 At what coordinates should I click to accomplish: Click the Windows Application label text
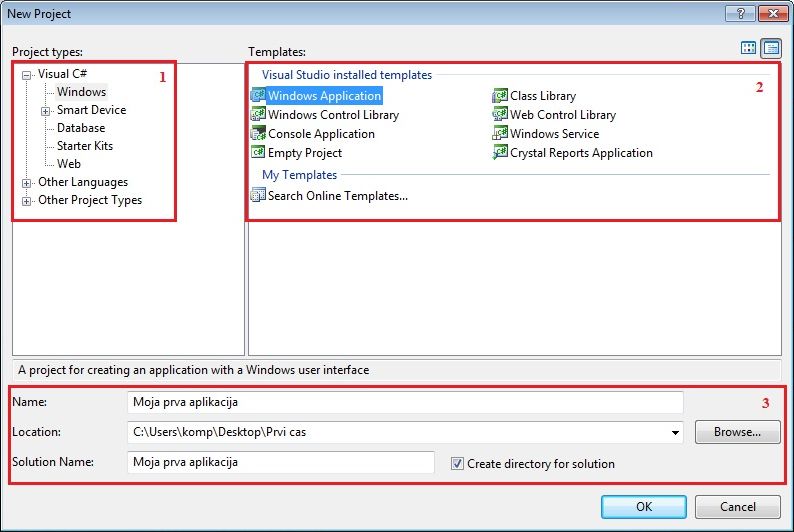324,96
